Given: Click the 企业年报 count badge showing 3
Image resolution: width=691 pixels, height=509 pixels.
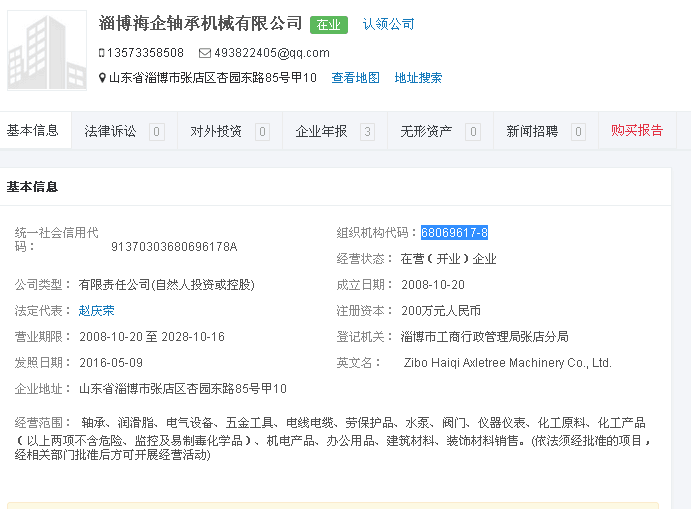Looking at the screenshot, I should coord(367,132).
